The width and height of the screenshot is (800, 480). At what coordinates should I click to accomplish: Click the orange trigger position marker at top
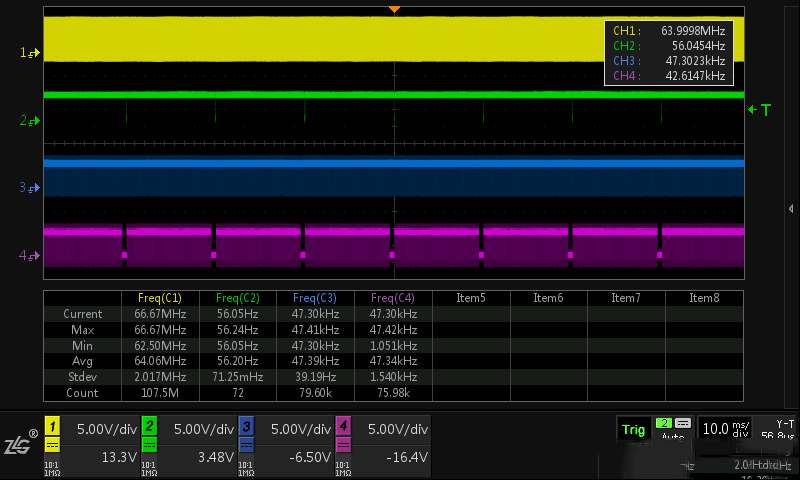point(394,10)
